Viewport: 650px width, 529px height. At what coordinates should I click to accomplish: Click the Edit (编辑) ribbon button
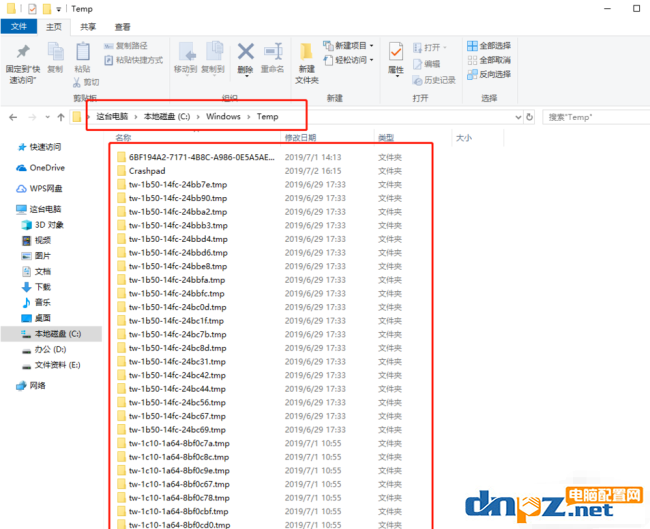(427, 64)
